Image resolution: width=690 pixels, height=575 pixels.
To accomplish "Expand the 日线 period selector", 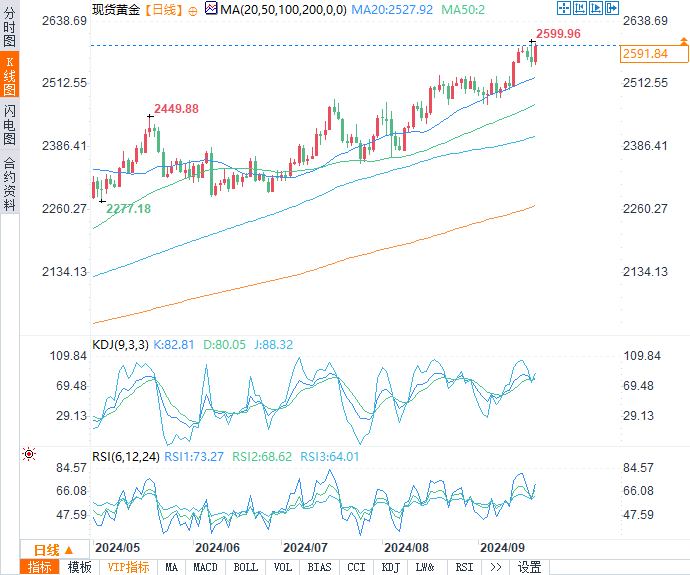I will (54, 550).
